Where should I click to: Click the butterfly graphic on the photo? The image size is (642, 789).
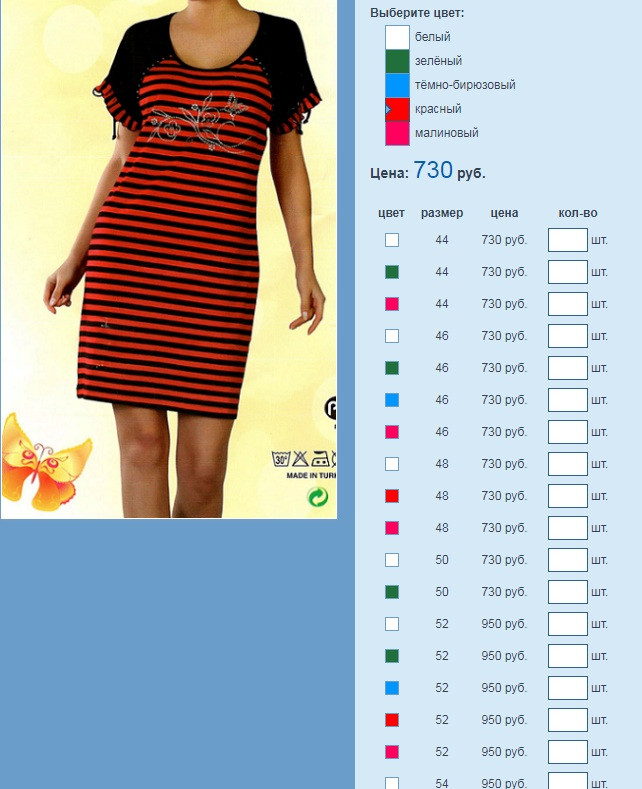coord(46,463)
